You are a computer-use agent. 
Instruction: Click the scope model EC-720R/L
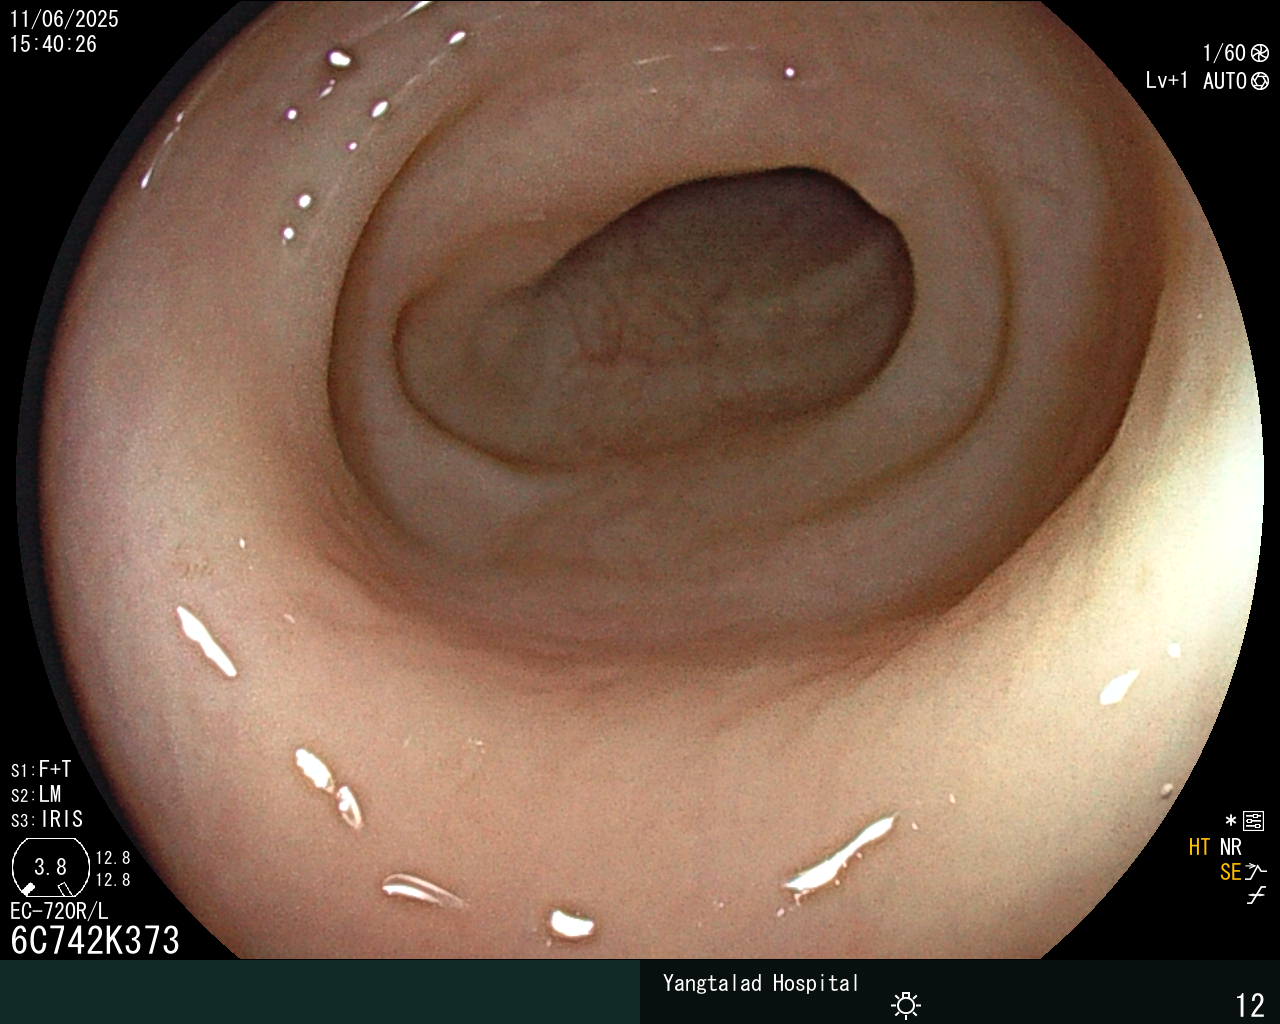pos(59,912)
